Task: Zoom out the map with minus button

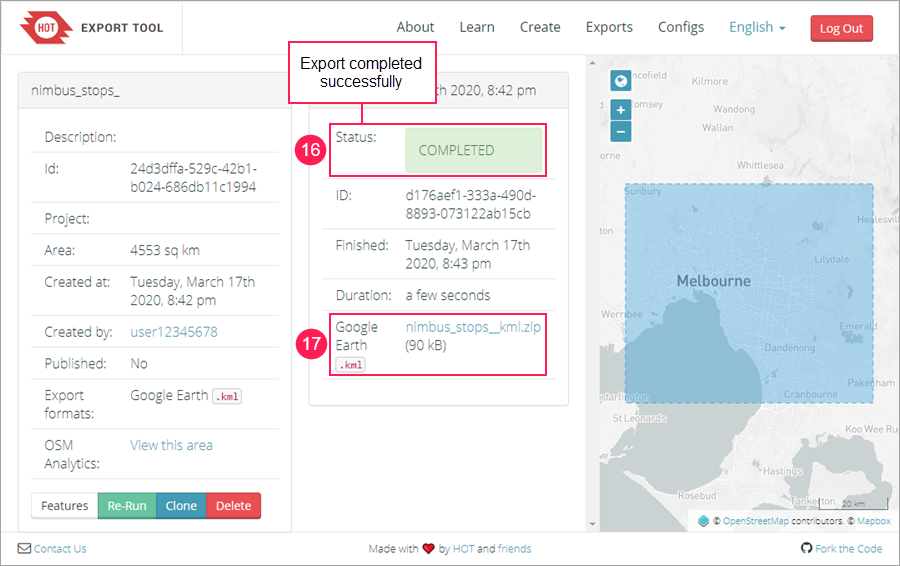Action: click(x=620, y=131)
